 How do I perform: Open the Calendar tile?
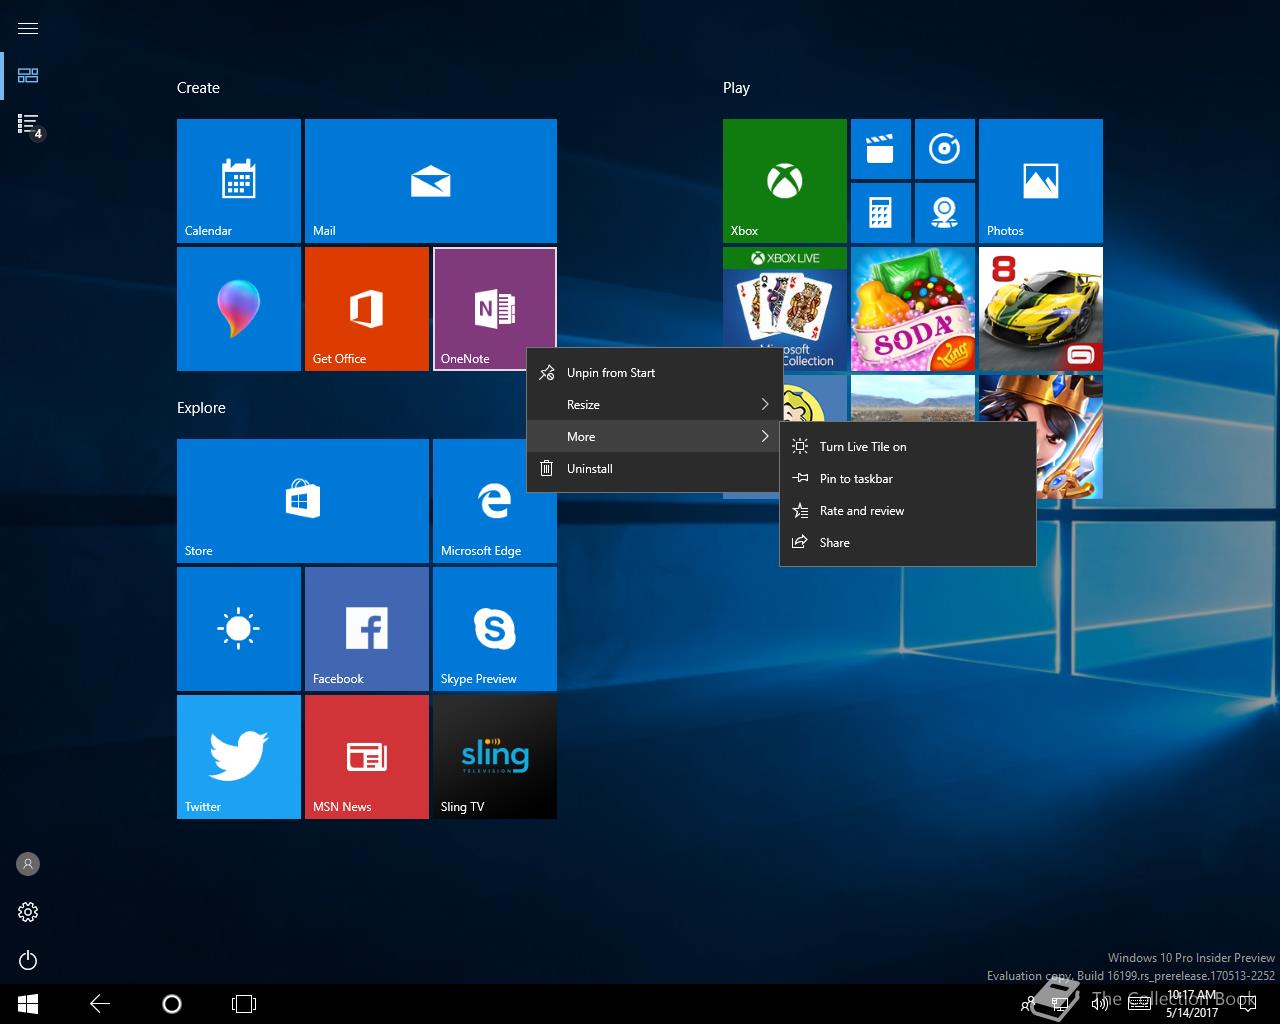click(x=239, y=181)
